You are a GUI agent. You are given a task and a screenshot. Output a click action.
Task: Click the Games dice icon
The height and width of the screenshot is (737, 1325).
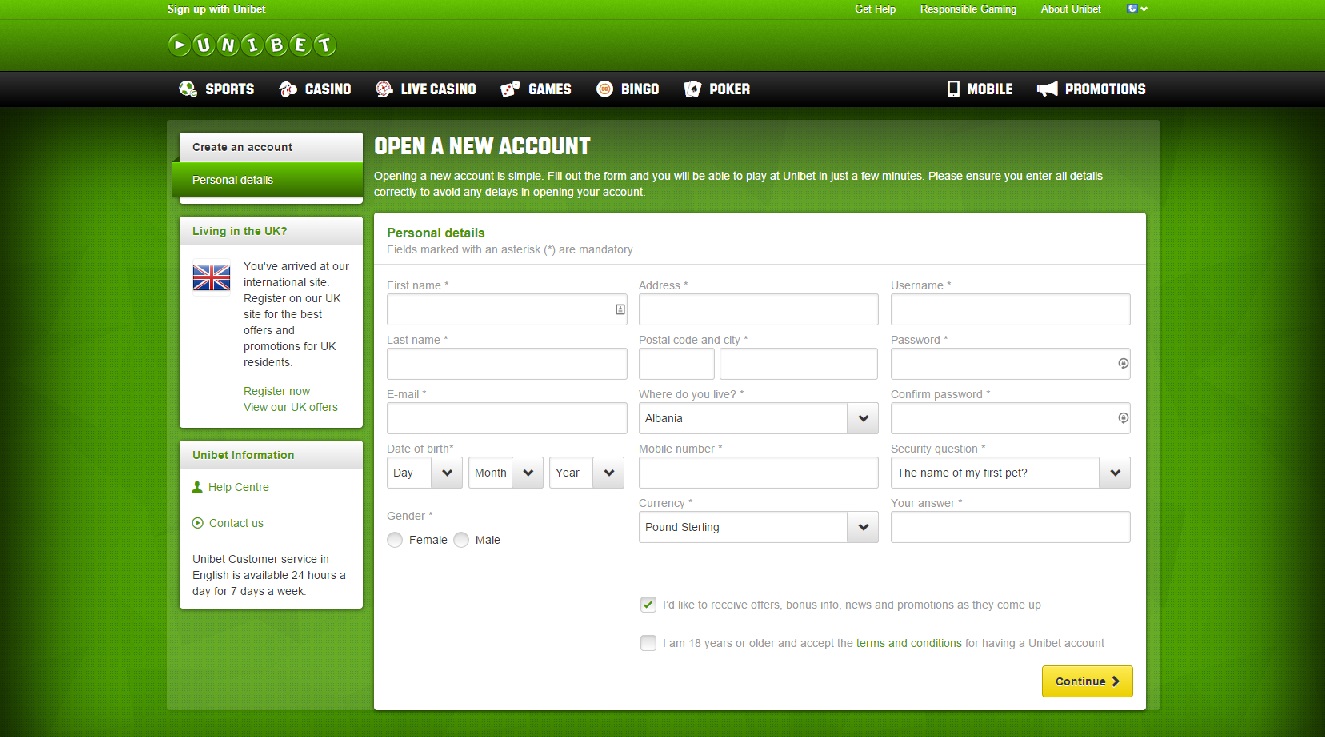tap(510, 89)
